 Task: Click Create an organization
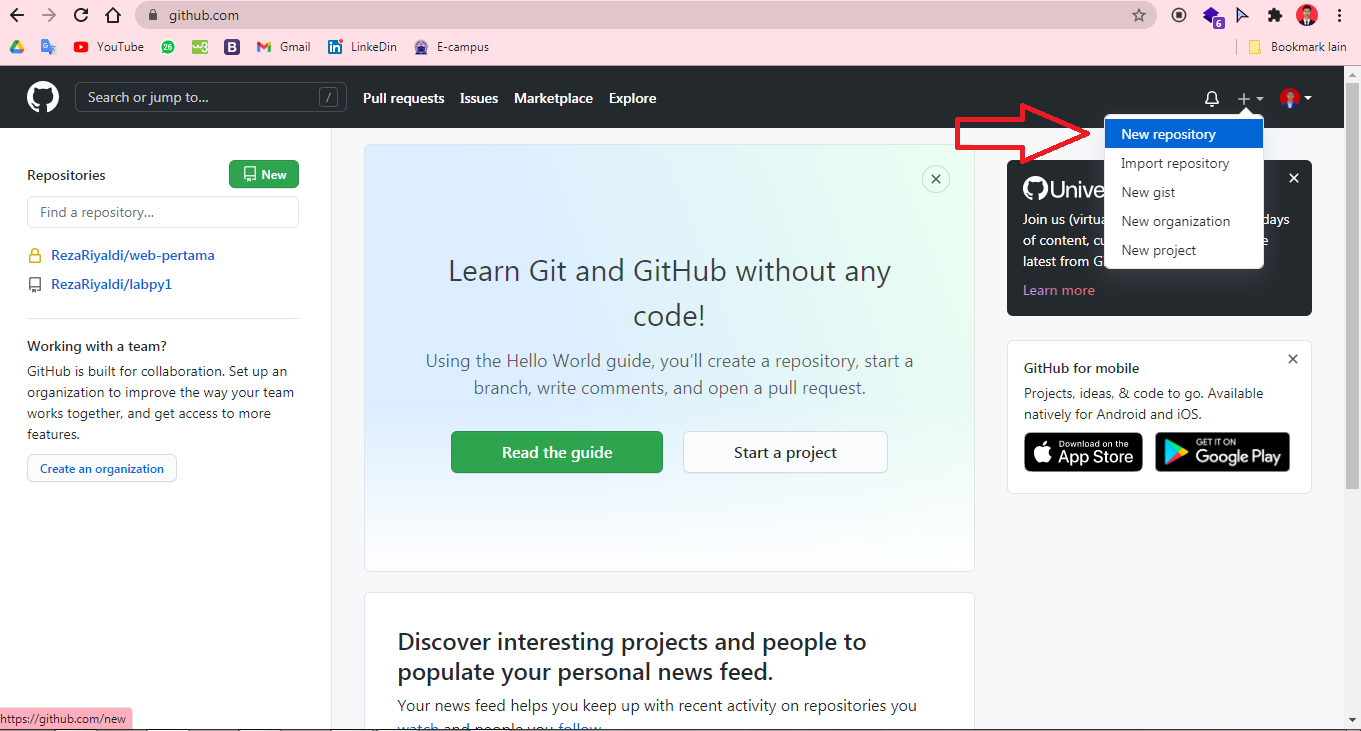101,468
